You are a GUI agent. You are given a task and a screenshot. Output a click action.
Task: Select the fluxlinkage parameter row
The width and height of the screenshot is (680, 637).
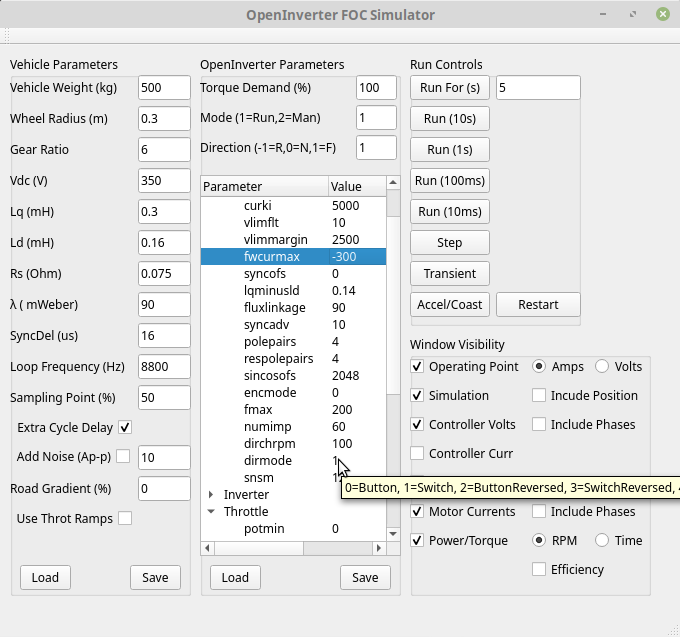(x=275, y=308)
